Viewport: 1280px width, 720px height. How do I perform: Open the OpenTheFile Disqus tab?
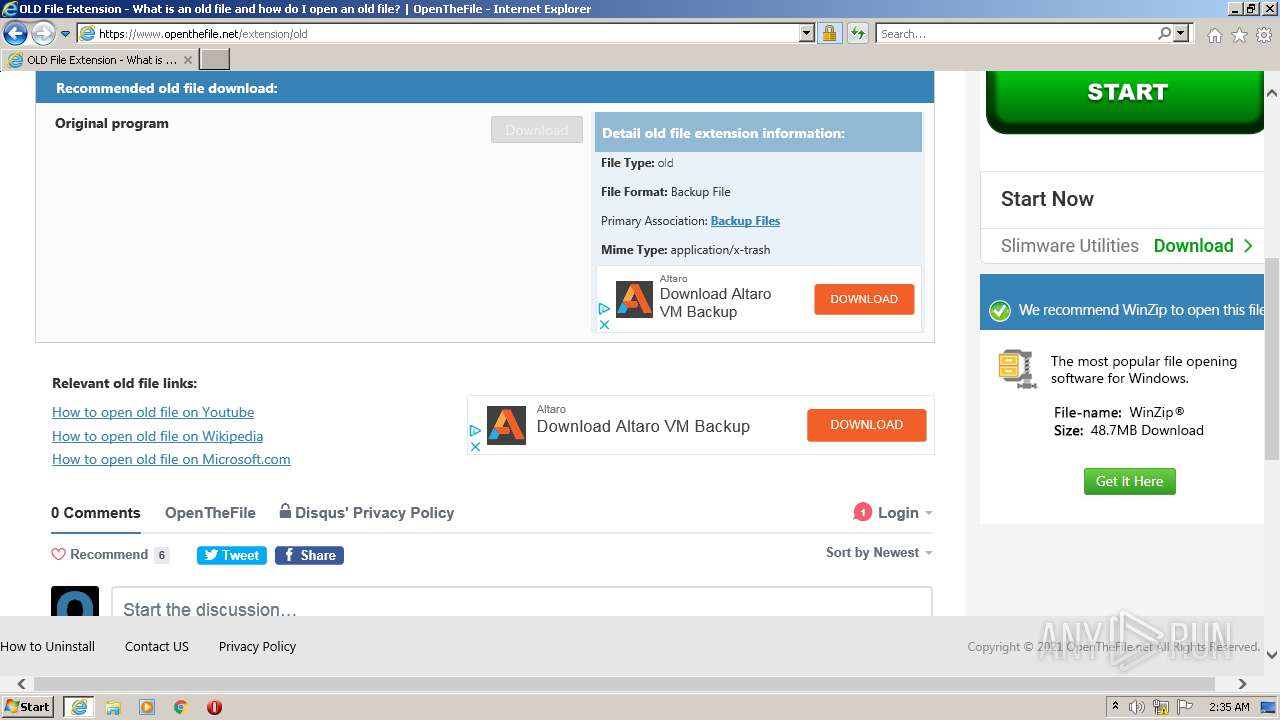(210, 513)
